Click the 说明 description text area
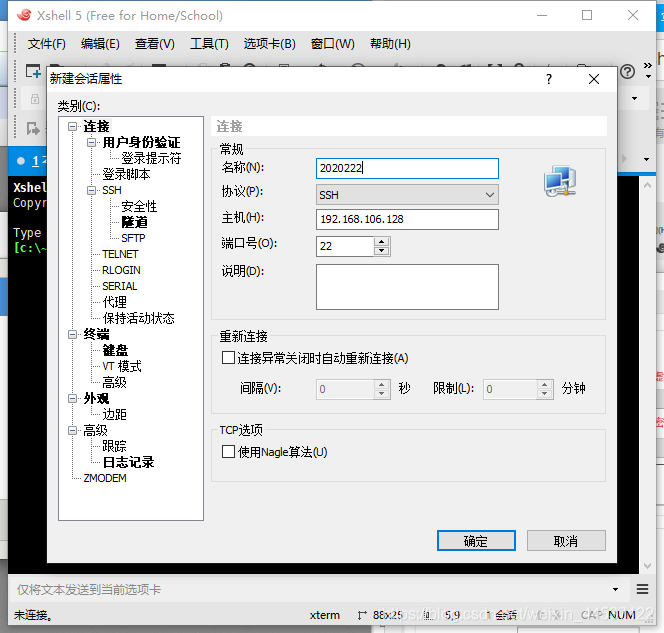This screenshot has width=664, height=633. (x=407, y=287)
